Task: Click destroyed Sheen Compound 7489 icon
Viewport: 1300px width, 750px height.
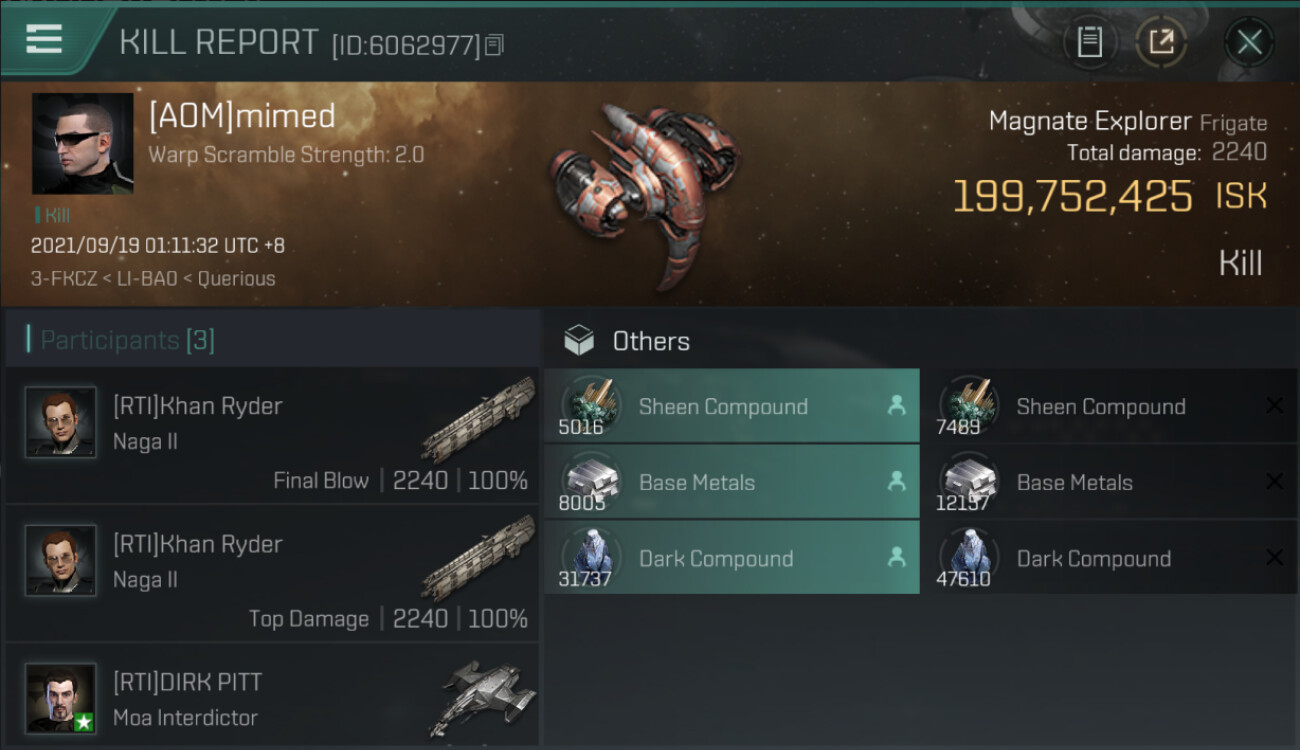Action: [967, 404]
